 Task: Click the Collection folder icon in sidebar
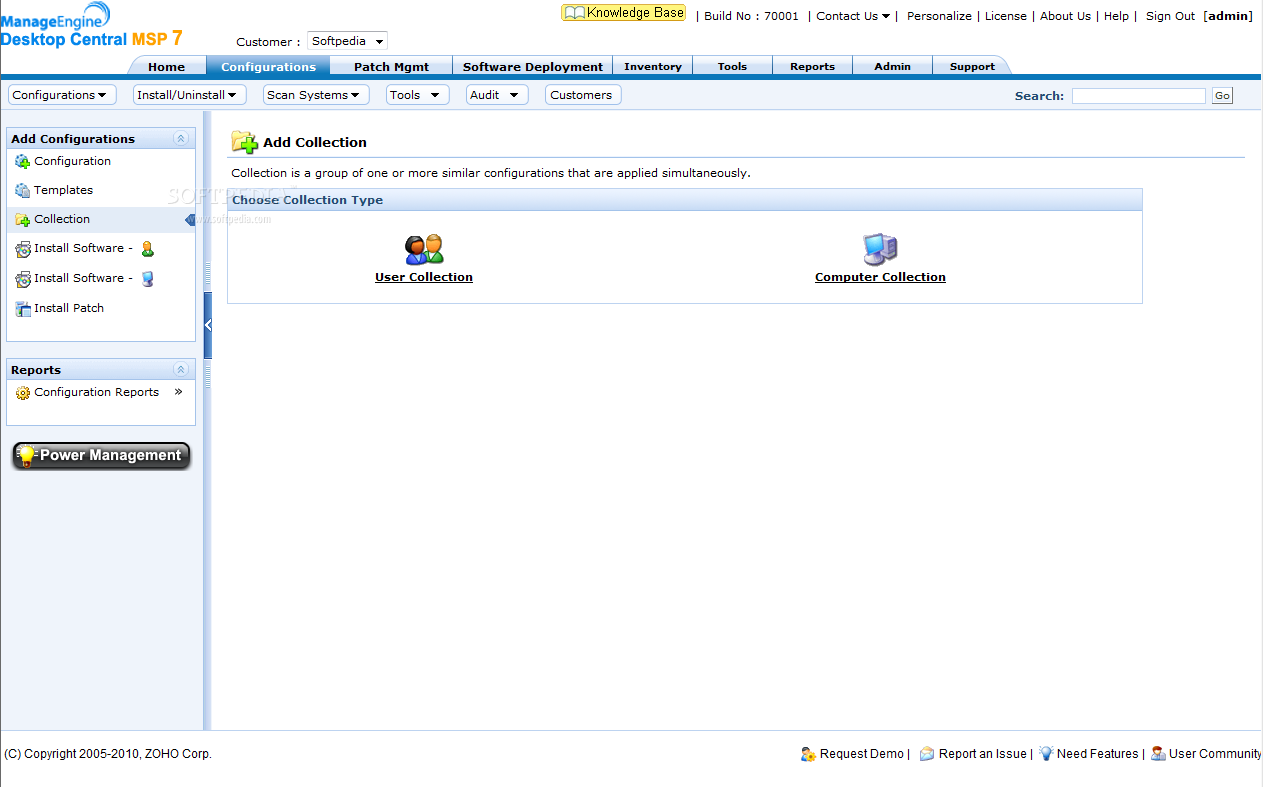click(22, 220)
